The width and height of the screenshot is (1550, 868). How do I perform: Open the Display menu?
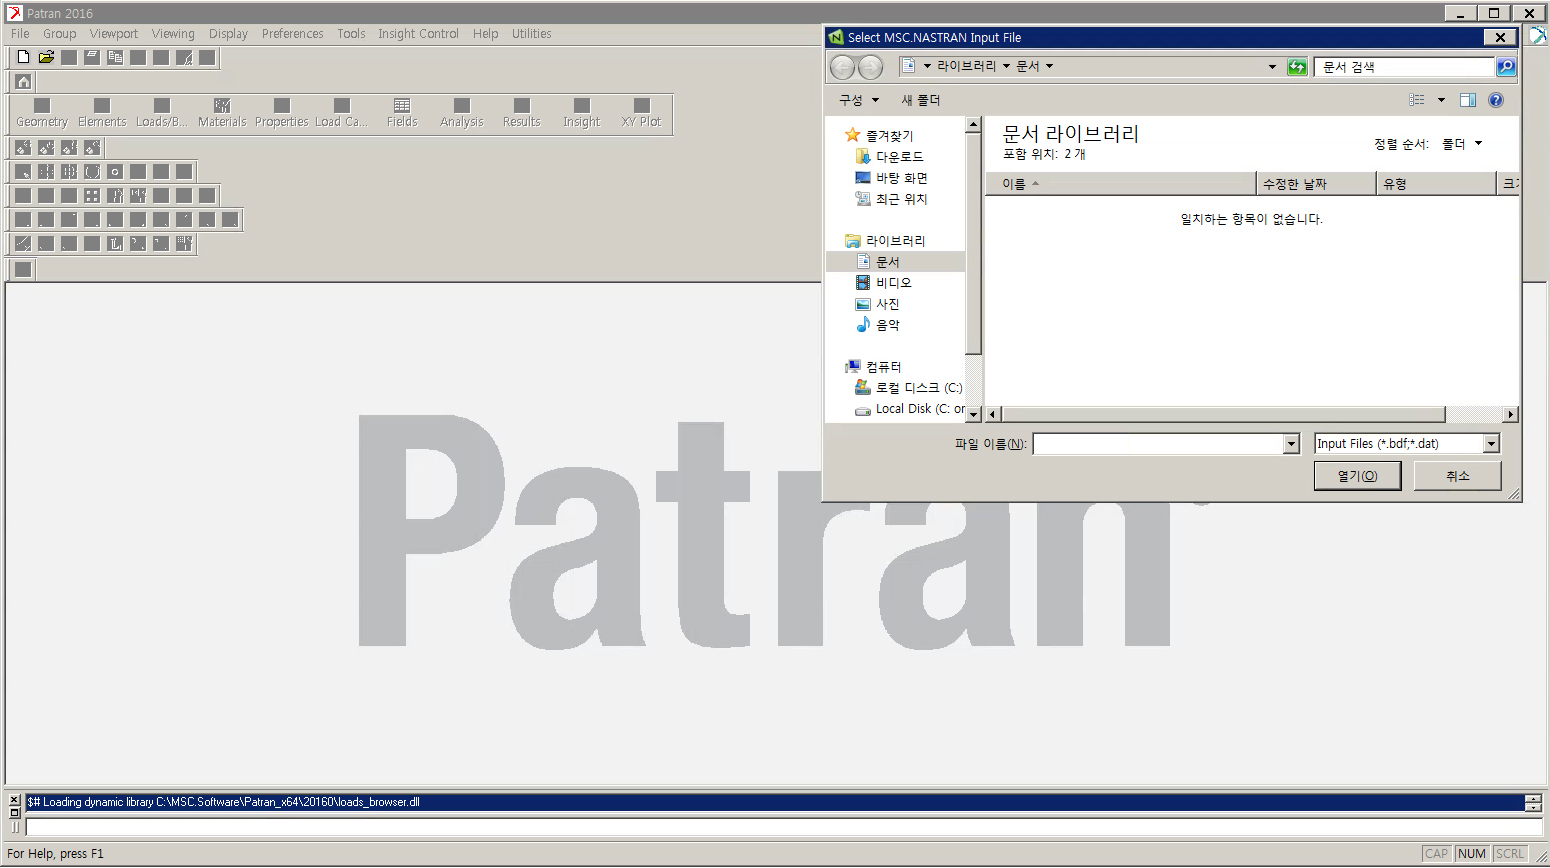[x=228, y=34]
